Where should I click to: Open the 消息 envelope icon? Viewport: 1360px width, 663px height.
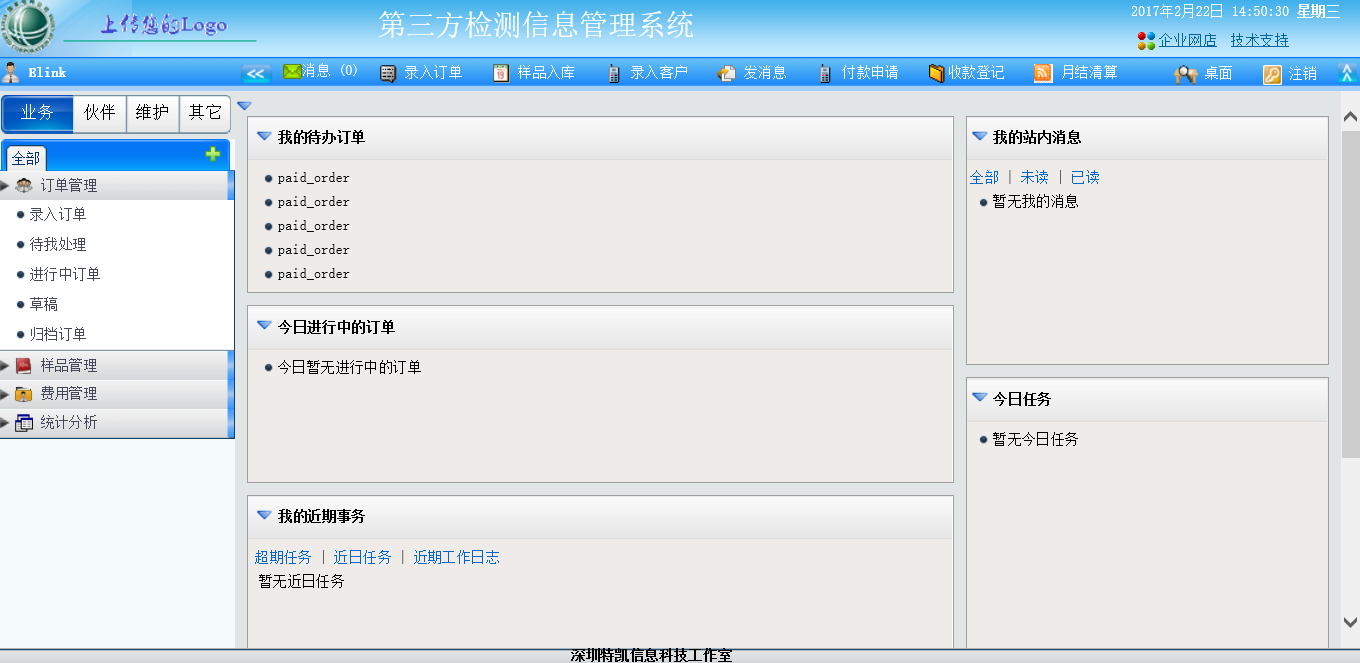(292, 72)
